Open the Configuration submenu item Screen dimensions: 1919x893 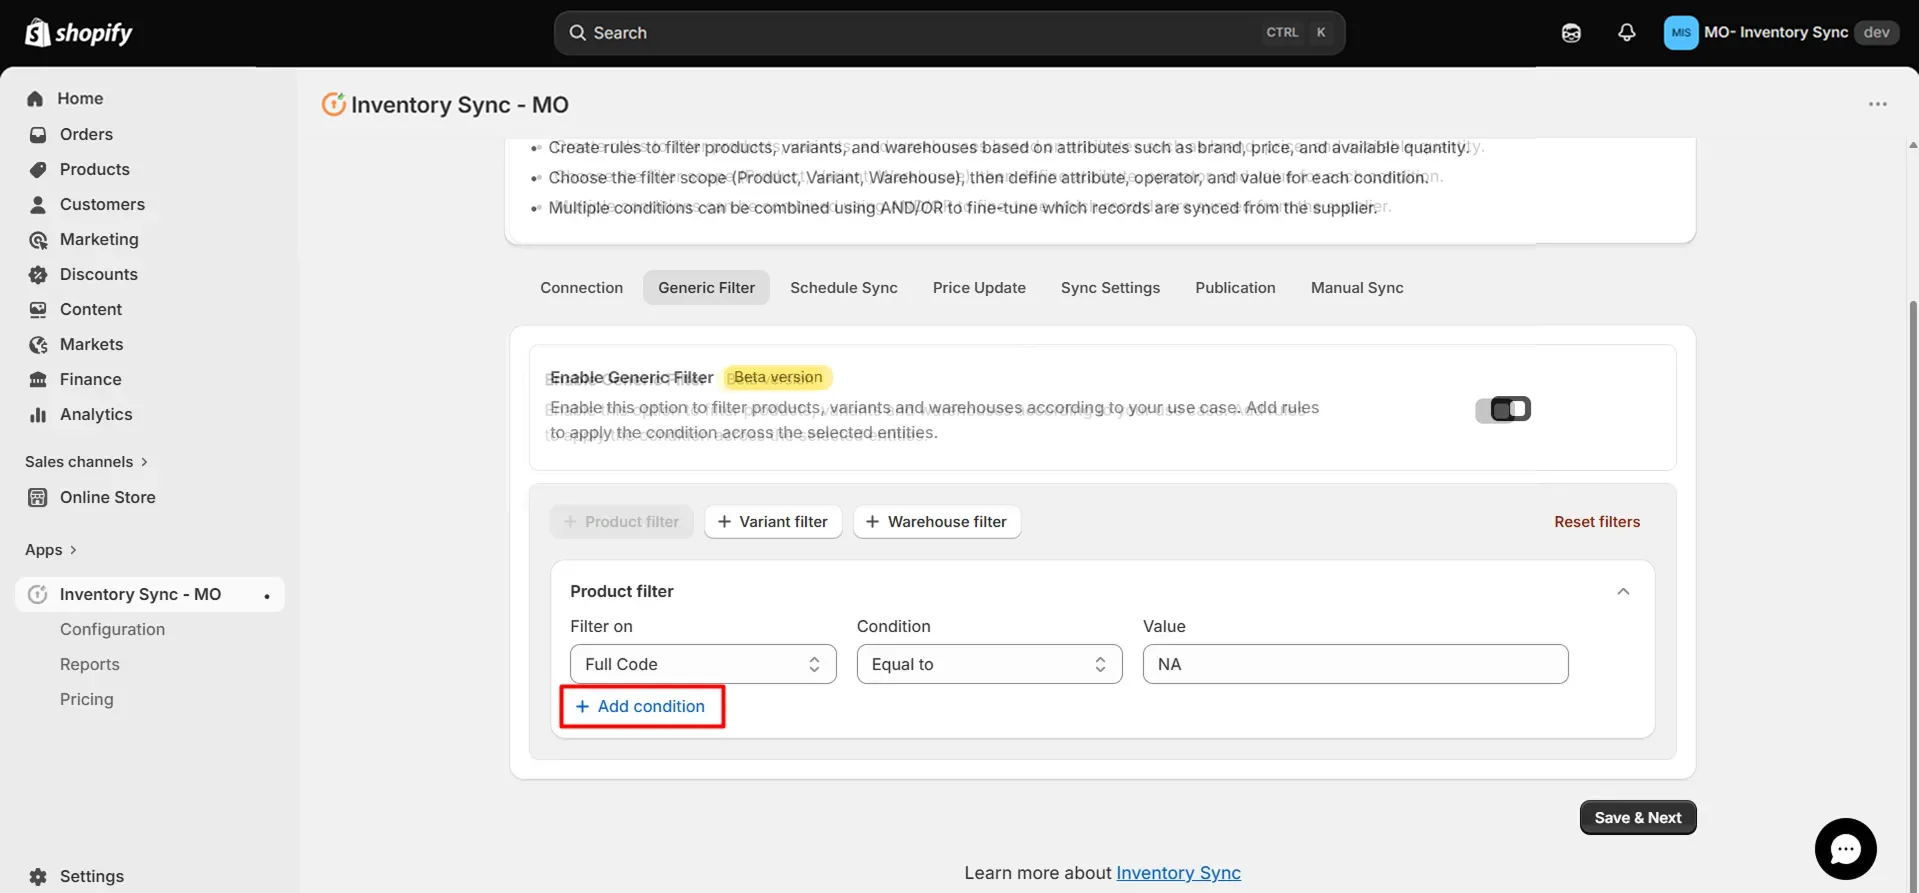coord(112,629)
